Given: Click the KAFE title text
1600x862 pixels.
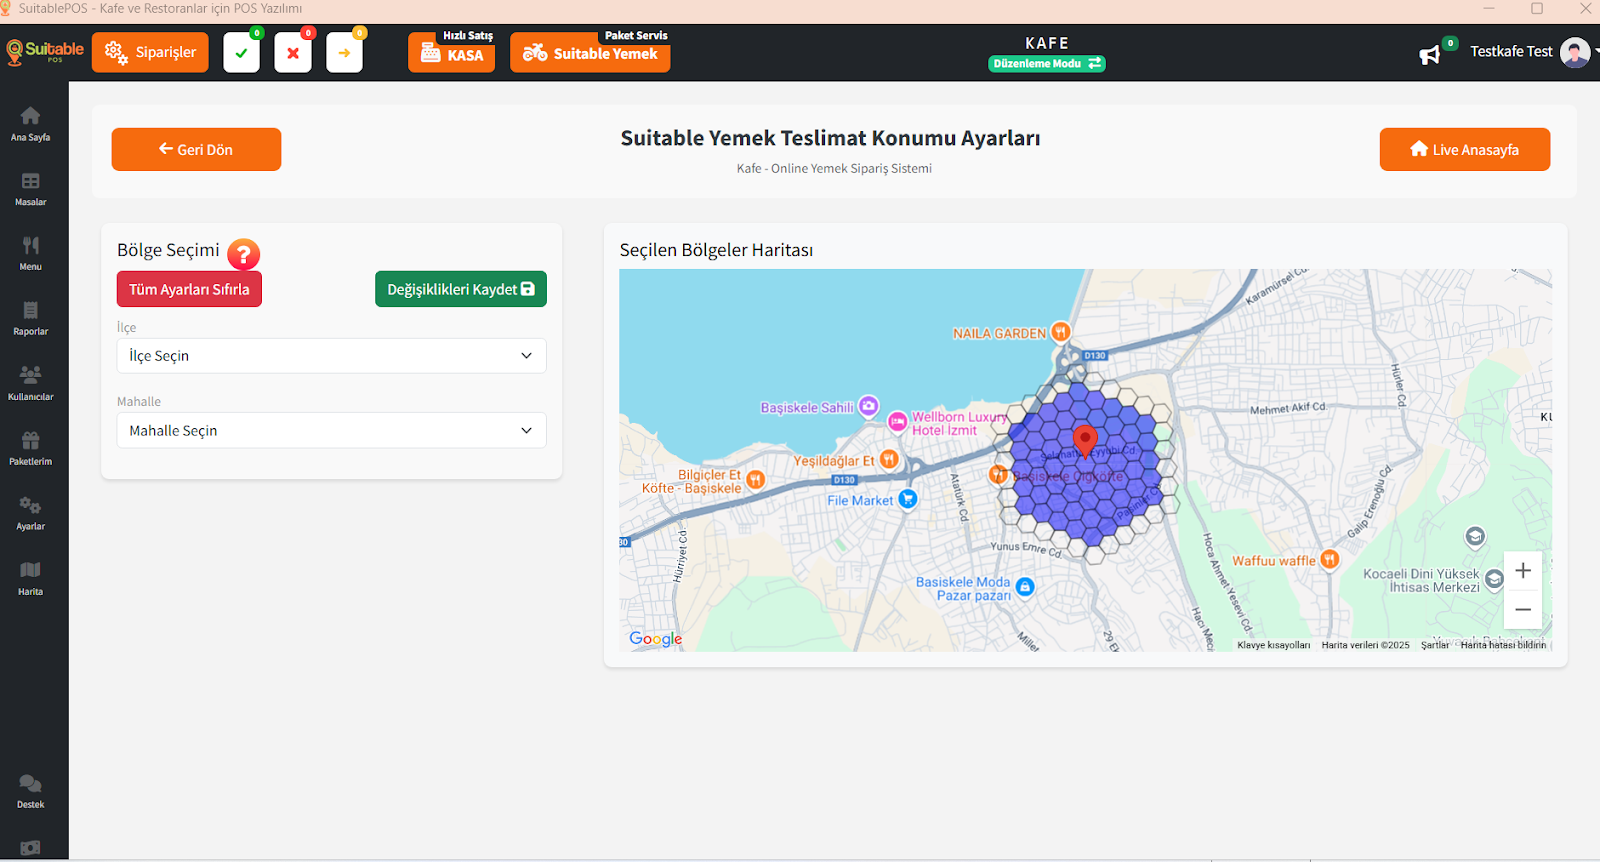Looking at the screenshot, I should pos(1047,43).
